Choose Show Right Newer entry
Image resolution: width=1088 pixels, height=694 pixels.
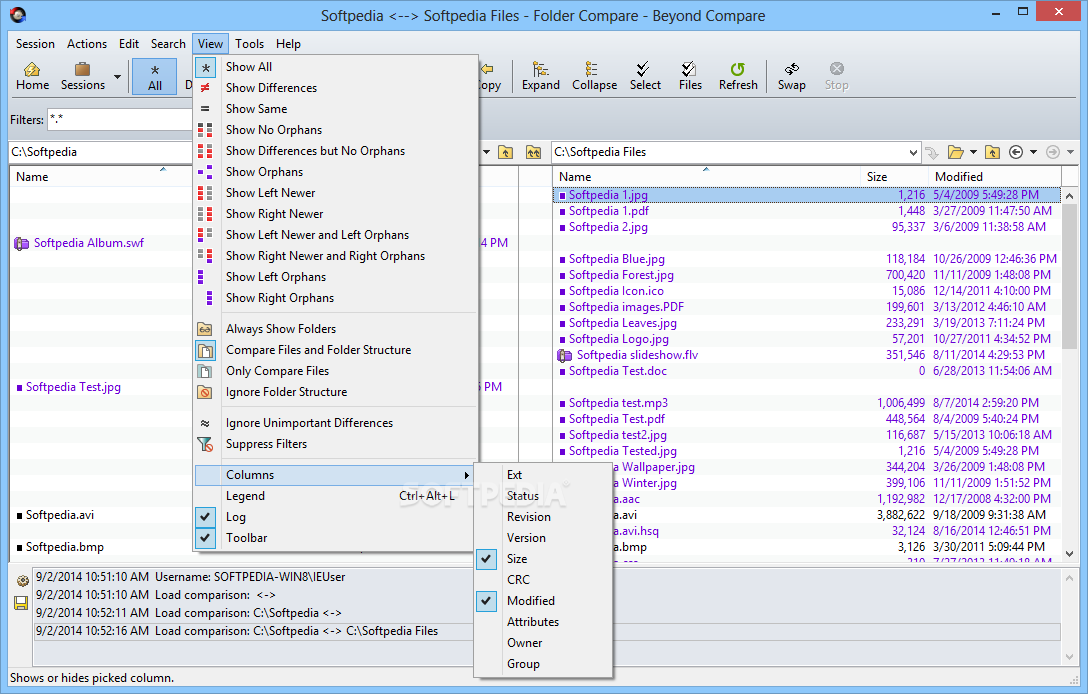coord(336,214)
